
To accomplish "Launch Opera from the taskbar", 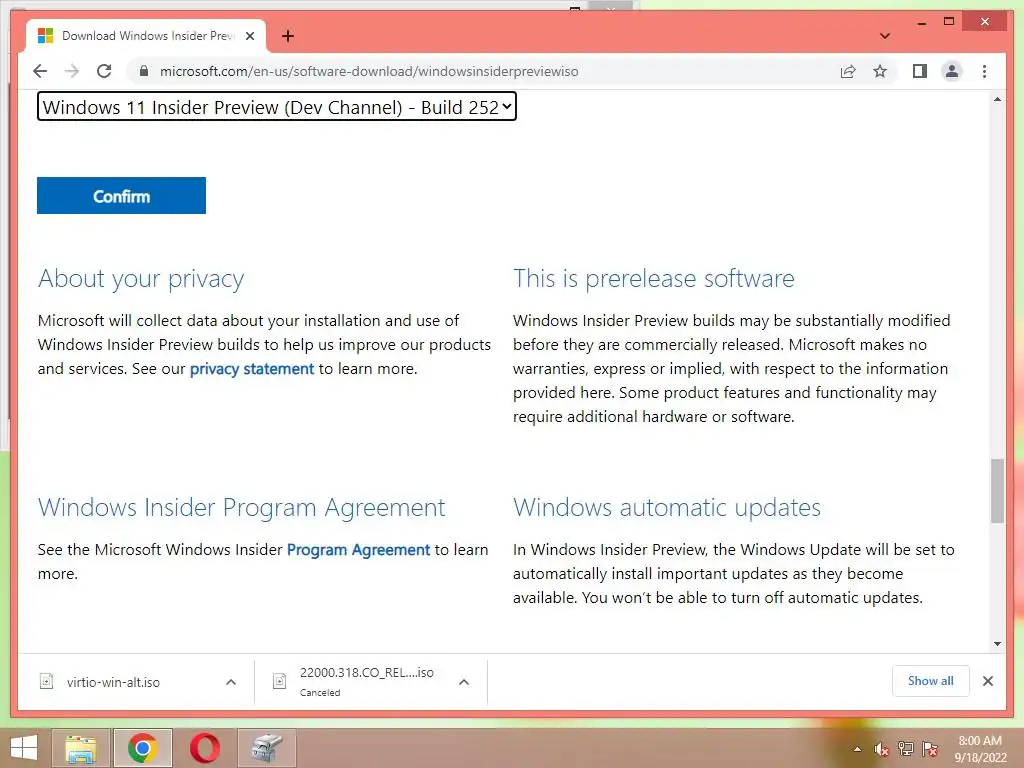I will [204, 748].
